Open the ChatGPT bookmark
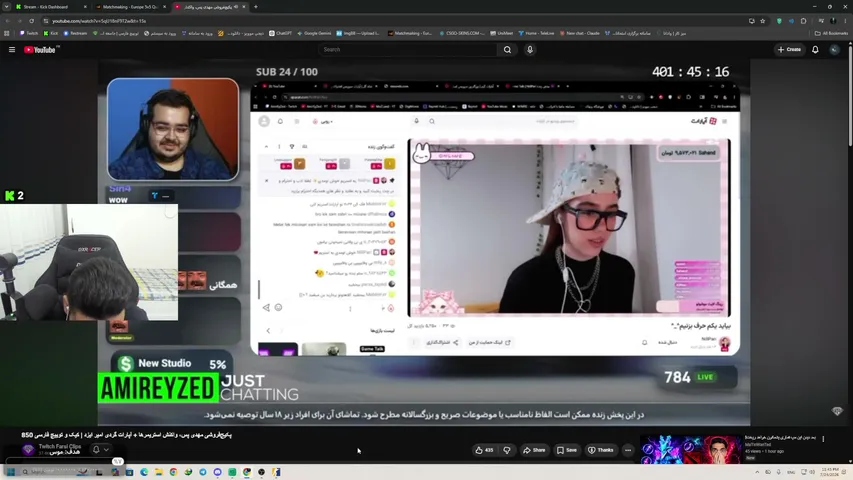 281,33
